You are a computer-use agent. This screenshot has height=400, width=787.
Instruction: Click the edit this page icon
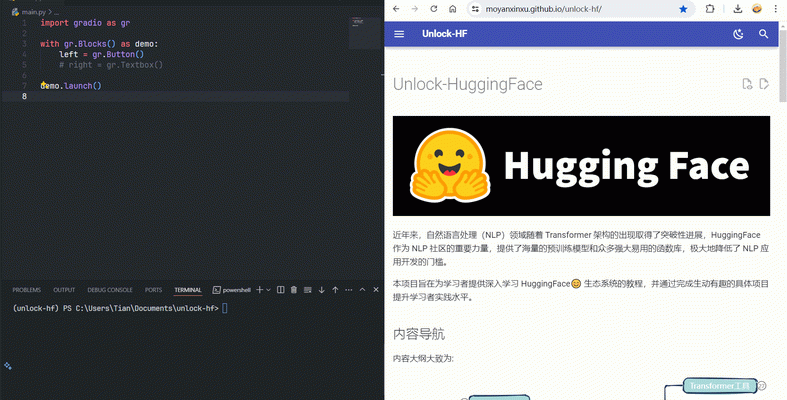coord(764,84)
